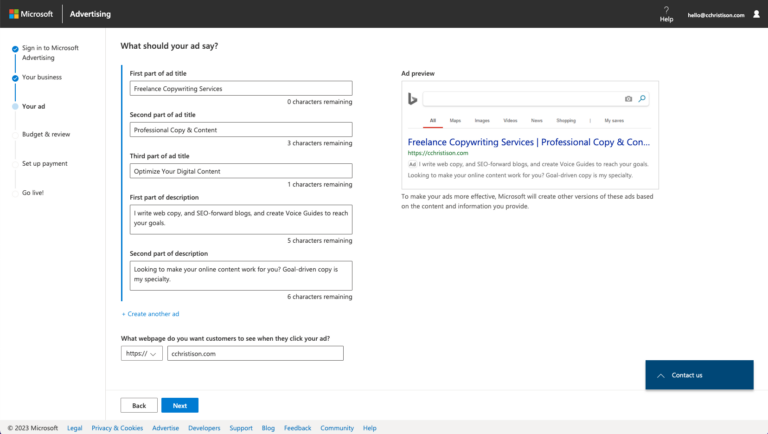Click the Microsoft logo
This screenshot has width=768, height=434.
click(x=31, y=14)
